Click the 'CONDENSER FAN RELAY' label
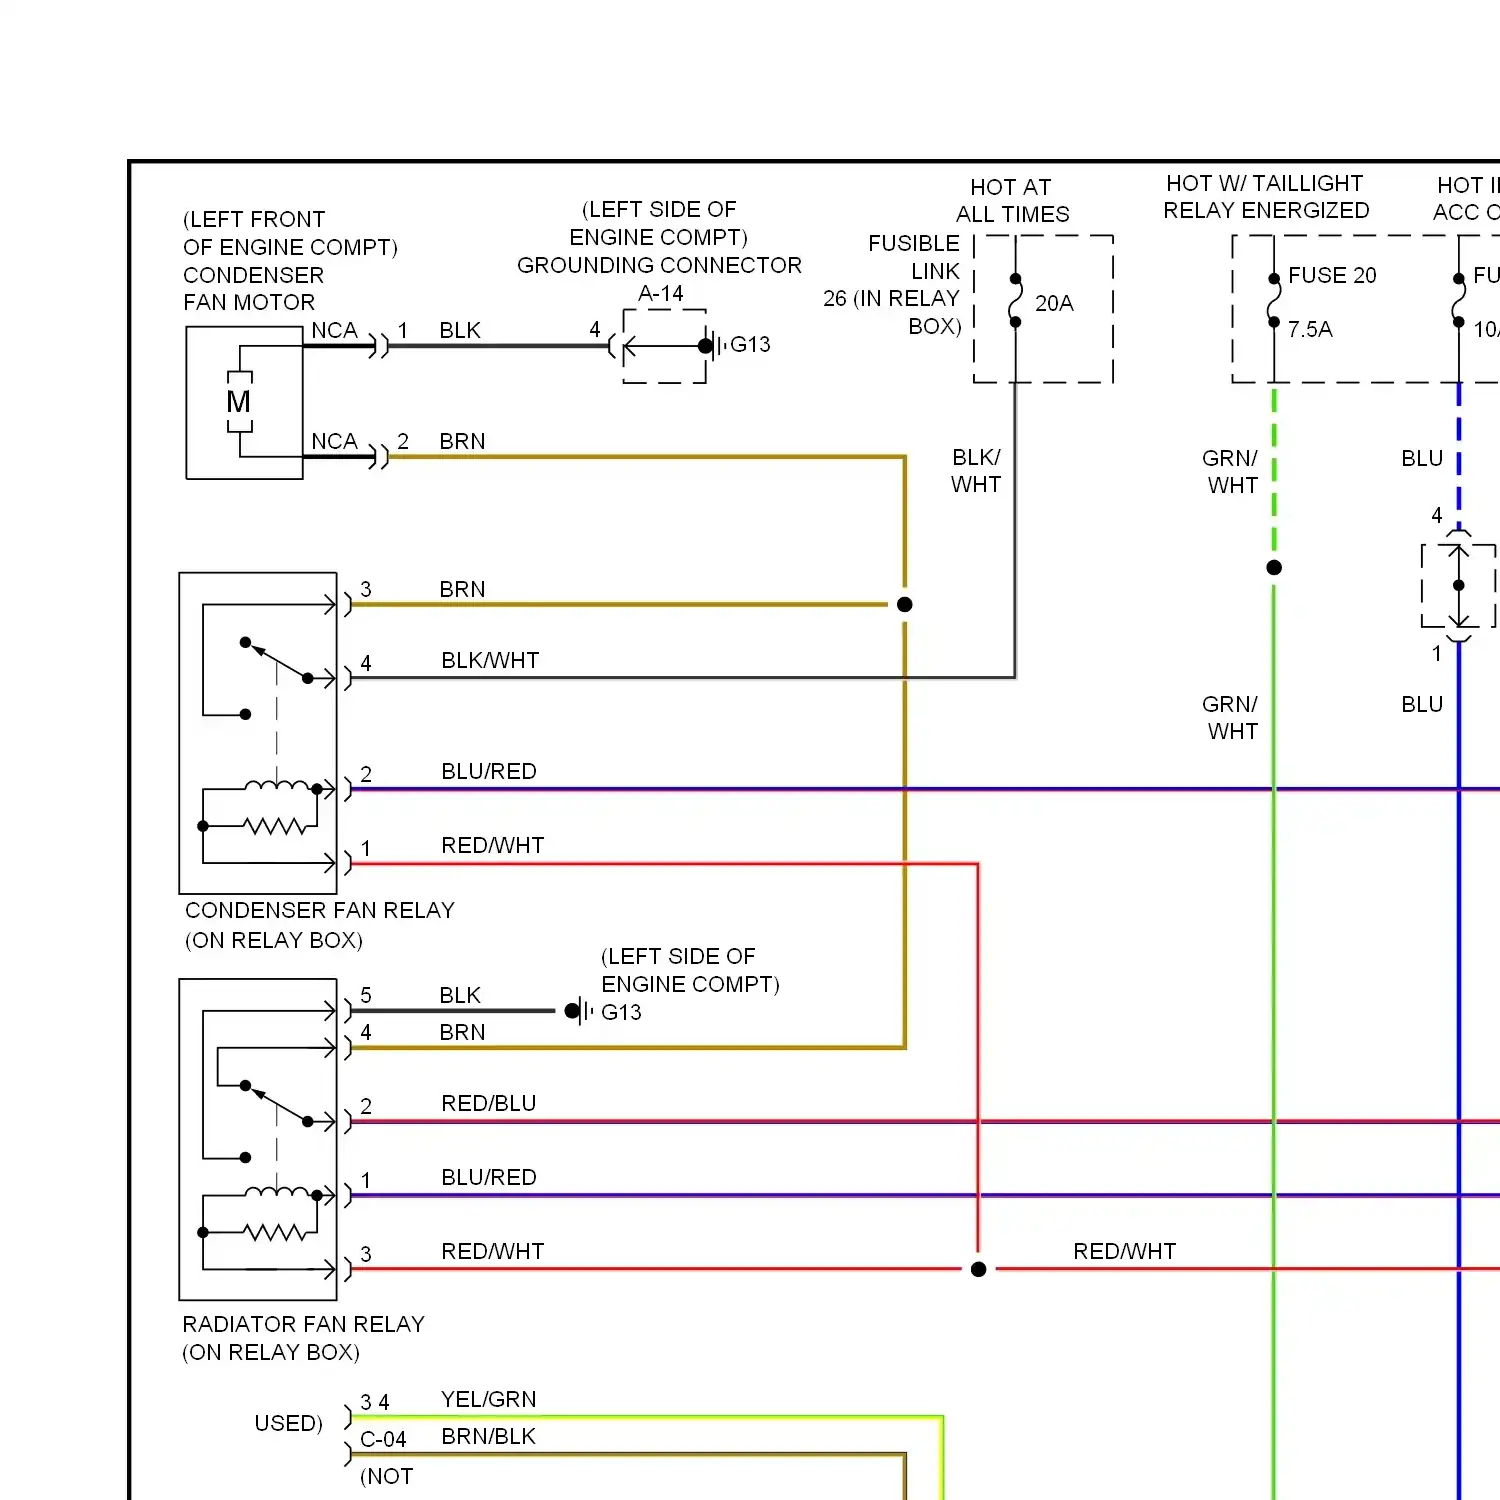The image size is (1500, 1500). 320,910
